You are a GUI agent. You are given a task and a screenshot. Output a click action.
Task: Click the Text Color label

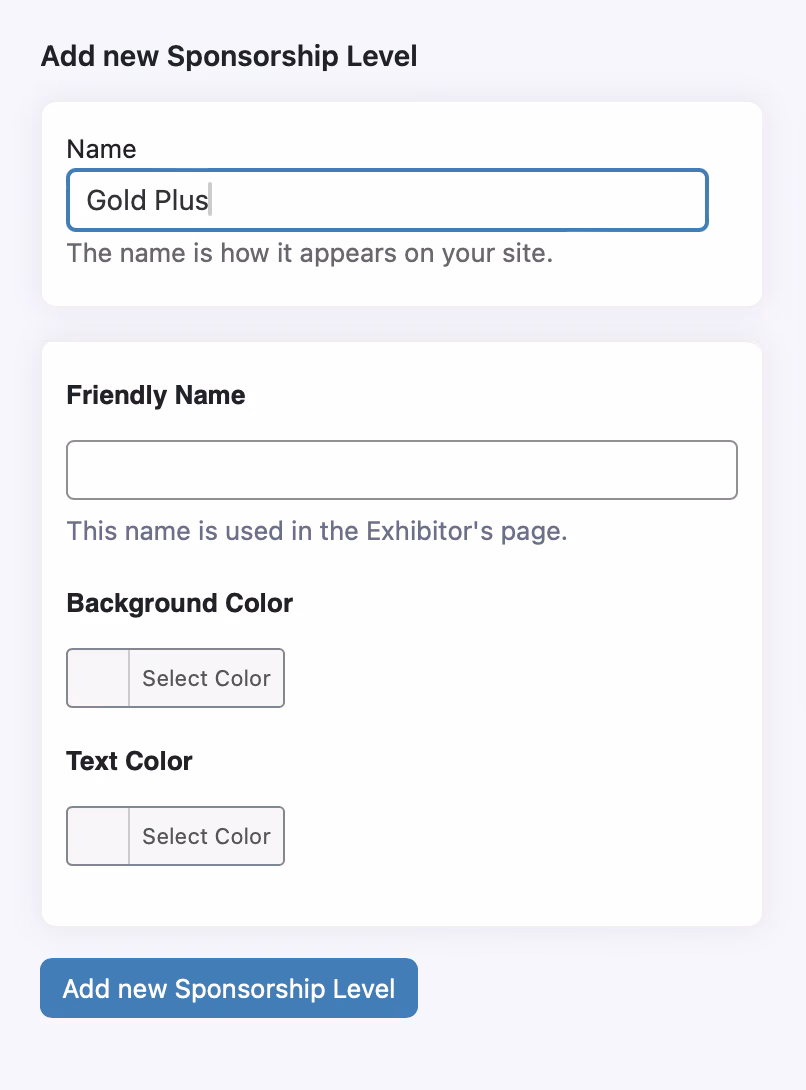click(129, 761)
